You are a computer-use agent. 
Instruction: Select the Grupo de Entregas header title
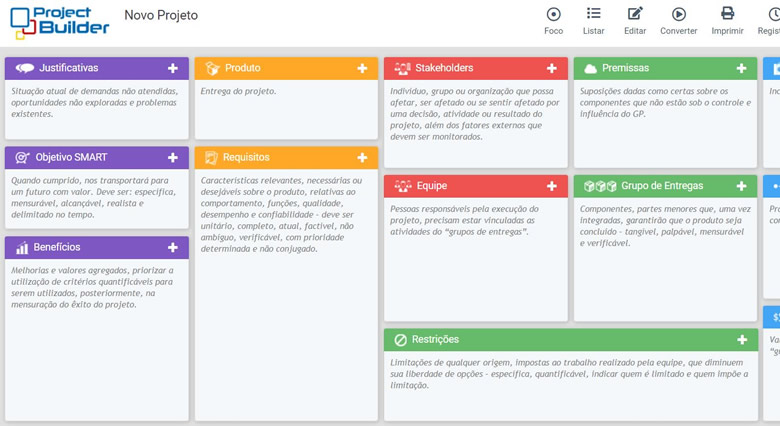(x=662, y=186)
